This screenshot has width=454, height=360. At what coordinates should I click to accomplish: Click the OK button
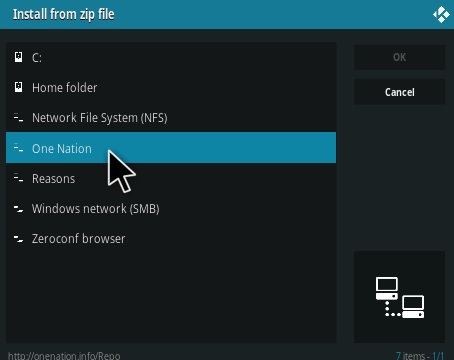tap(399, 57)
